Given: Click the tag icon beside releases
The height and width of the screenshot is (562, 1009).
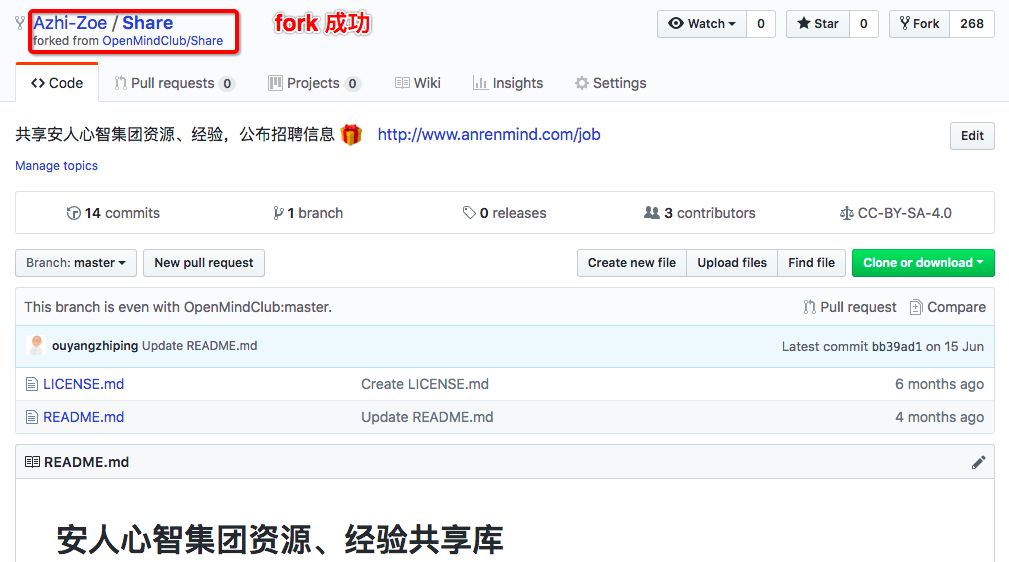Looking at the screenshot, I should point(469,212).
